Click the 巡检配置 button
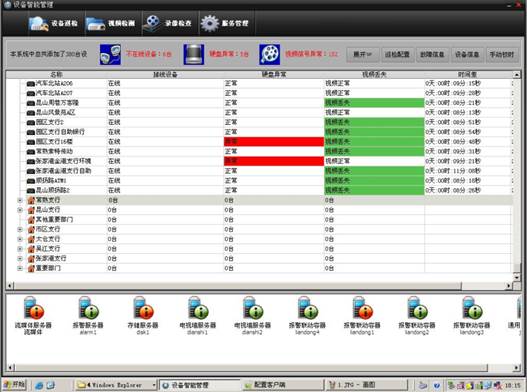The width and height of the screenshot is (527, 392). pos(397,54)
